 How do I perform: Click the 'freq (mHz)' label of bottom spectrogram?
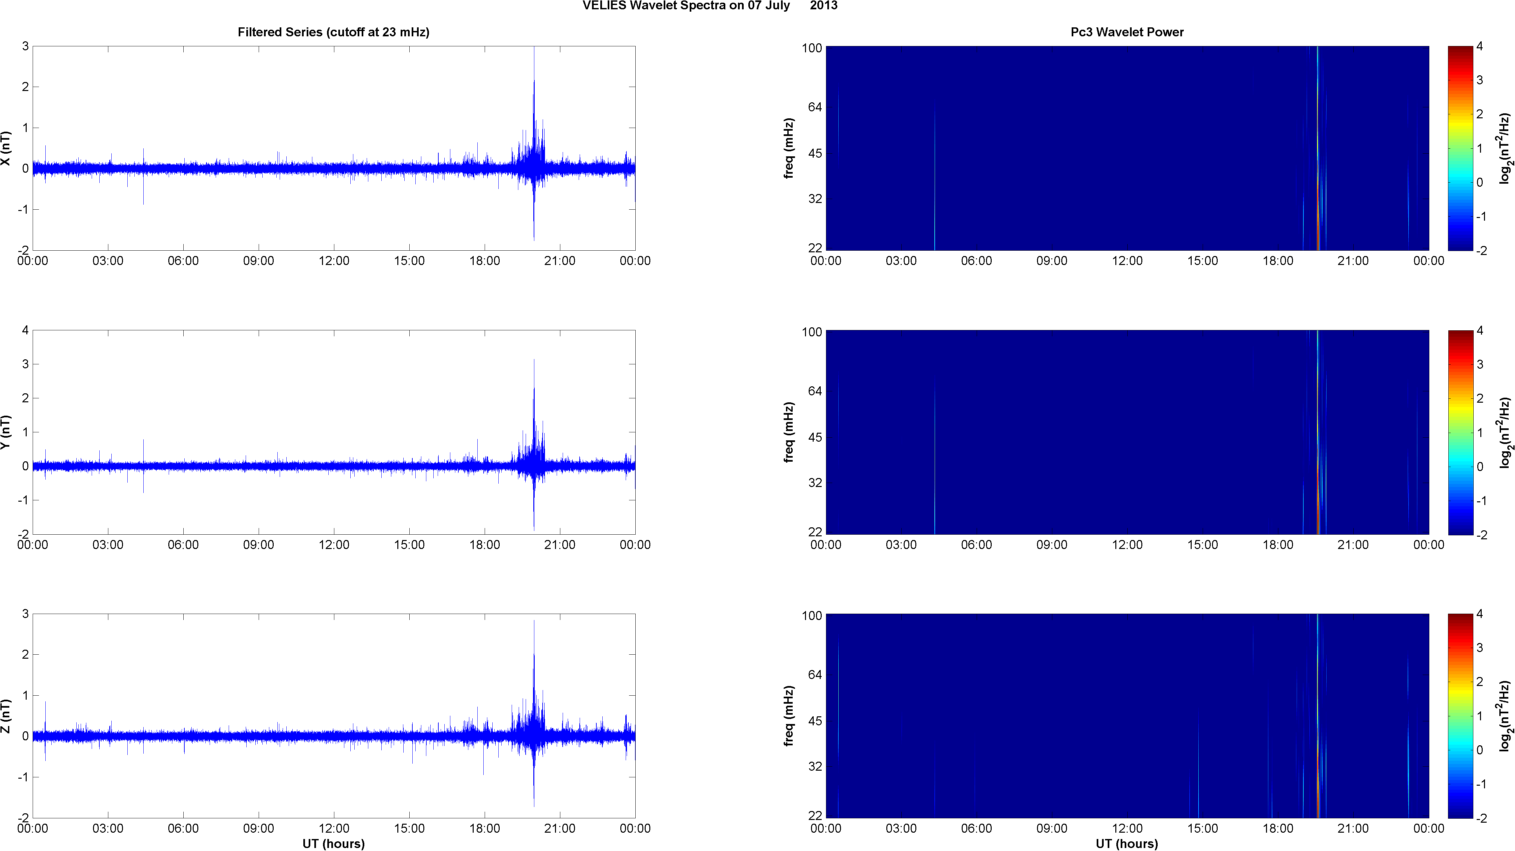pyautogui.click(x=789, y=716)
